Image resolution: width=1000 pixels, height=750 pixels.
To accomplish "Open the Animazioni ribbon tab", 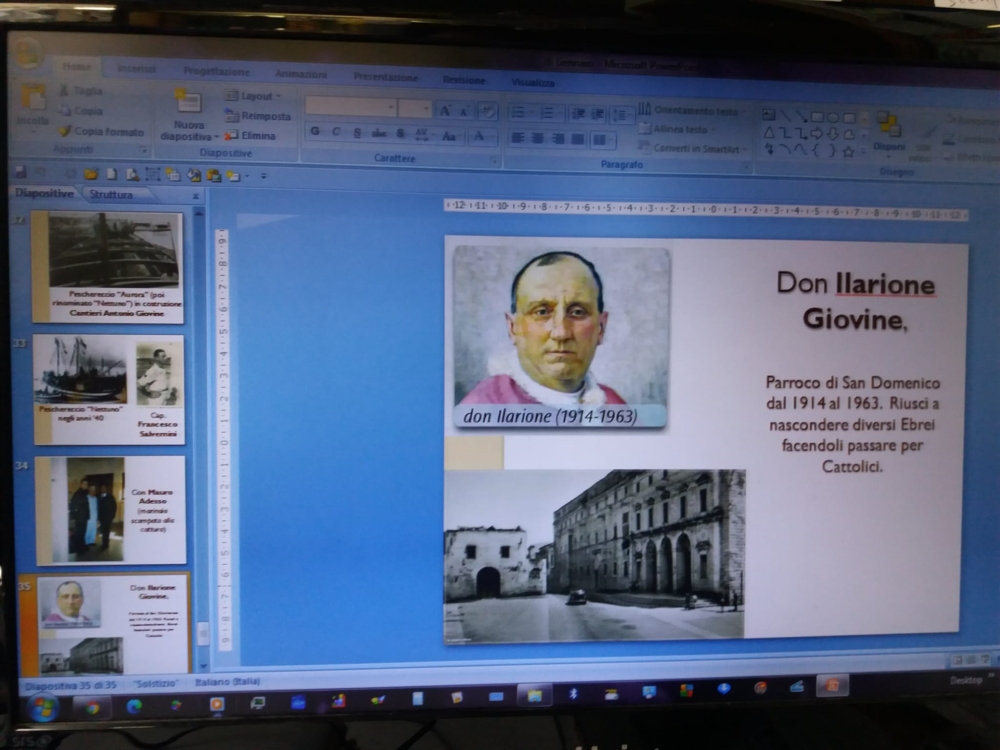I will 301,74.
